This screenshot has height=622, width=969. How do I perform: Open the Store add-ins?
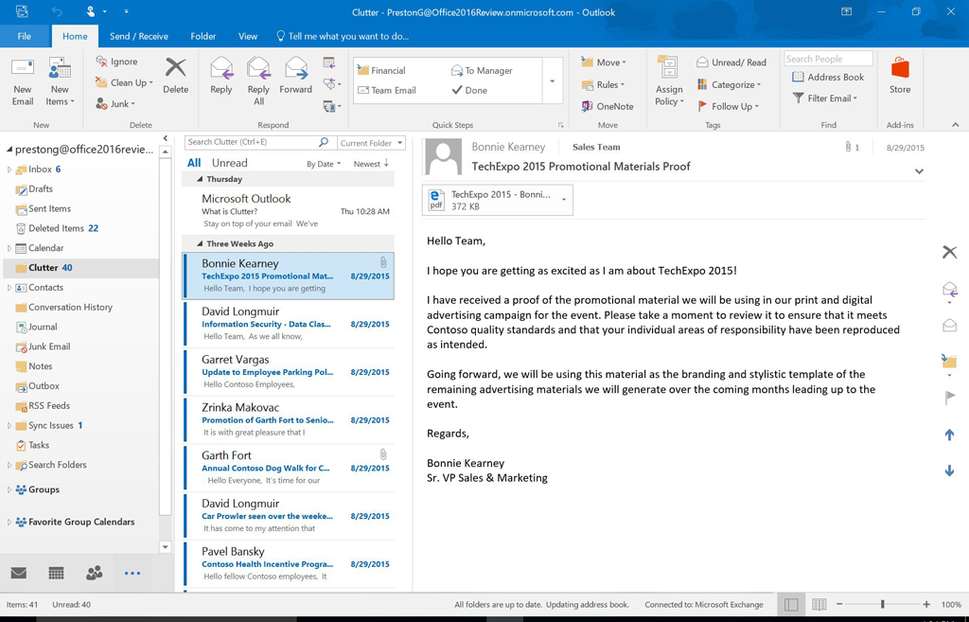point(900,77)
